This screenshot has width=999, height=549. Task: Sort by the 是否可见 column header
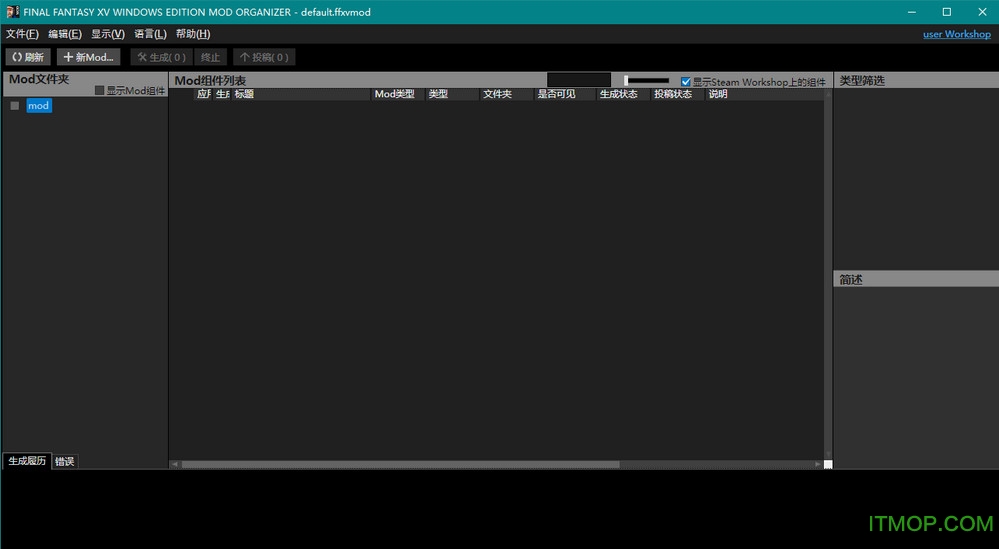tap(565, 94)
